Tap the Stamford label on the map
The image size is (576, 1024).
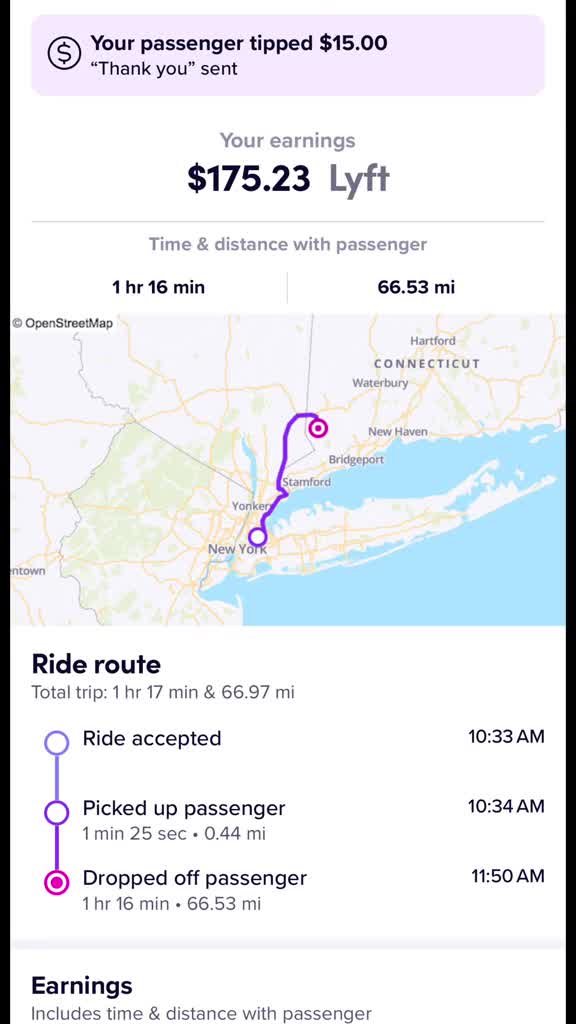coord(306,482)
